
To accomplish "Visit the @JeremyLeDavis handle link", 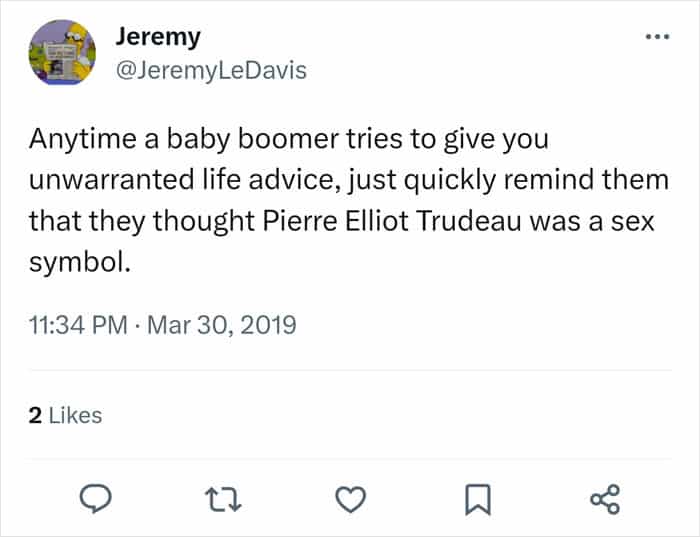I will coord(211,71).
